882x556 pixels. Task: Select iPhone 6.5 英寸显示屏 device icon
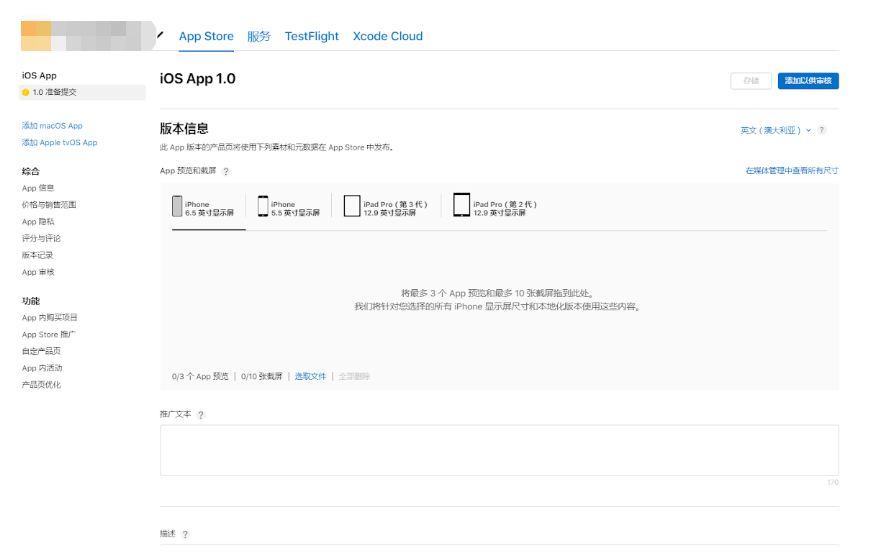click(x=177, y=206)
